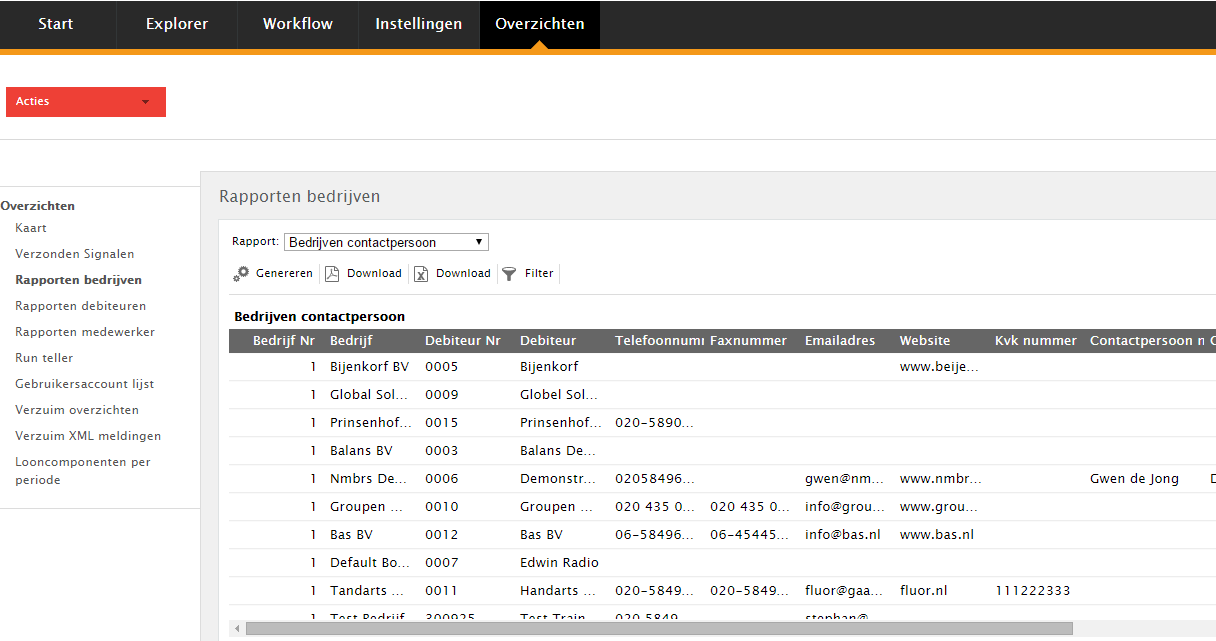Click the fluor.nl website cell
Viewport: 1216px width, 641px height.
(923, 591)
